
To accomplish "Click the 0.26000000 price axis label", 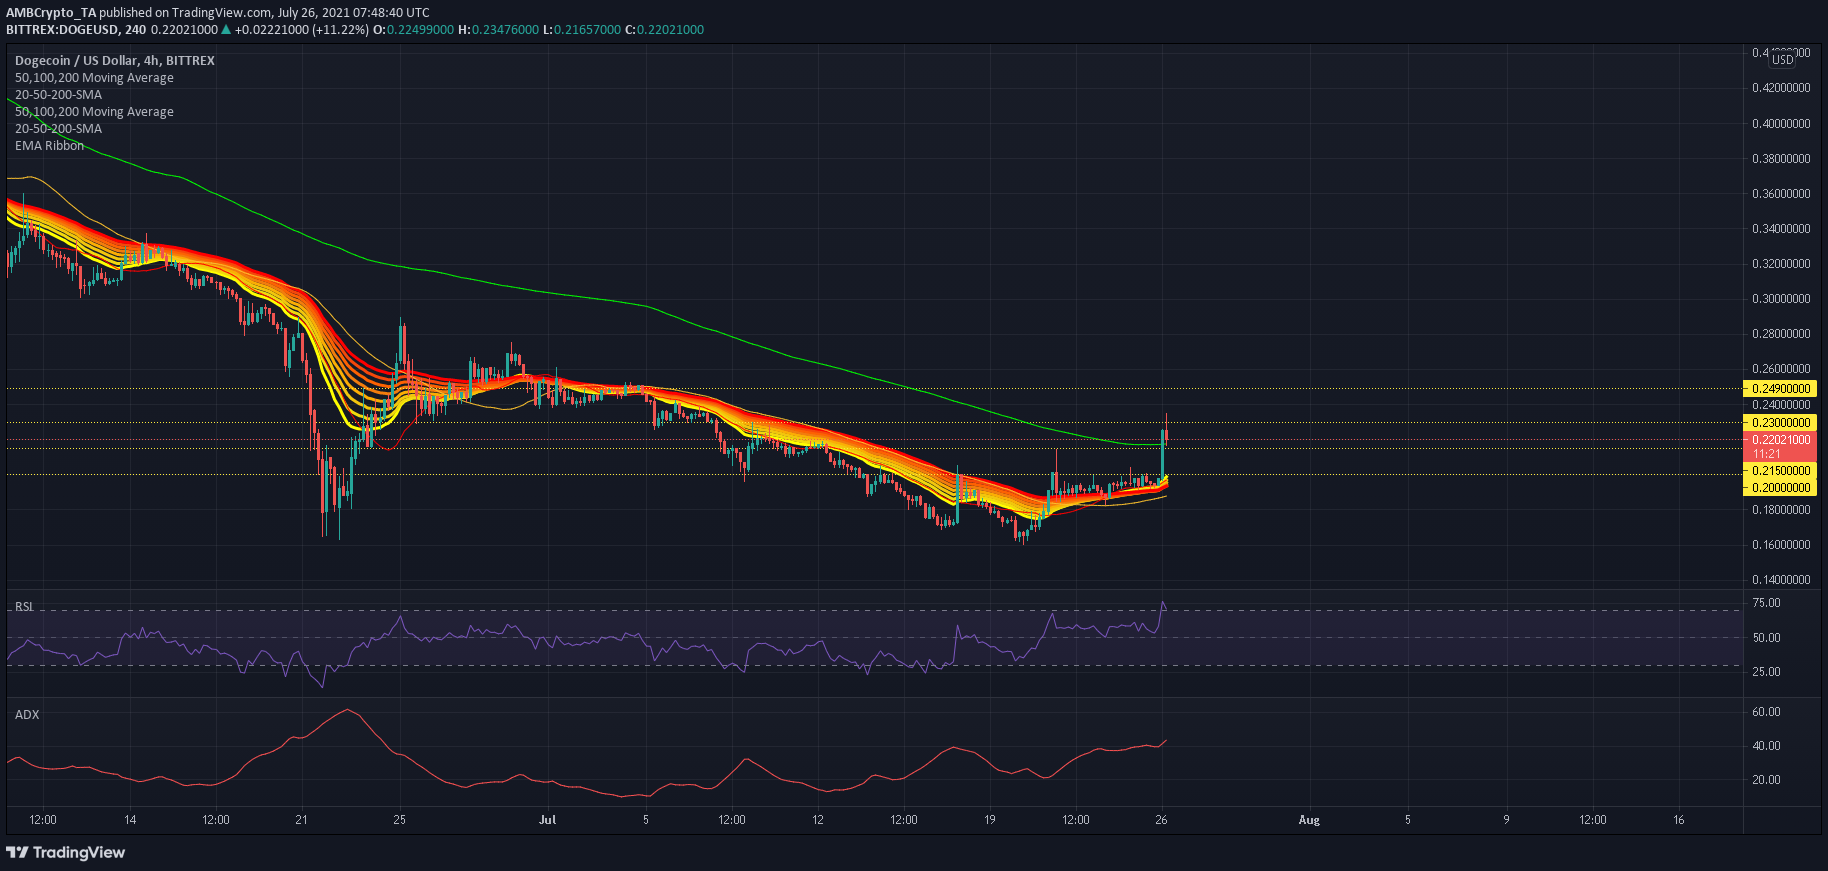I will [1781, 369].
